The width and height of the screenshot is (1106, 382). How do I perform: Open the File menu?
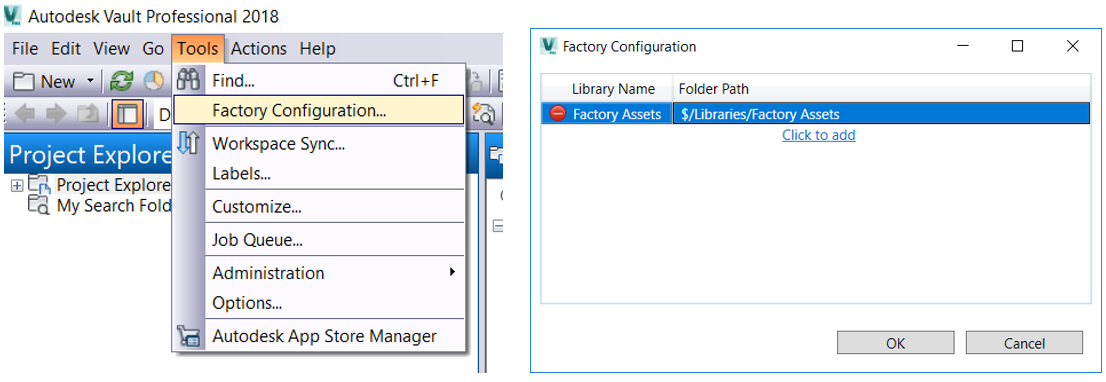click(x=24, y=49)
